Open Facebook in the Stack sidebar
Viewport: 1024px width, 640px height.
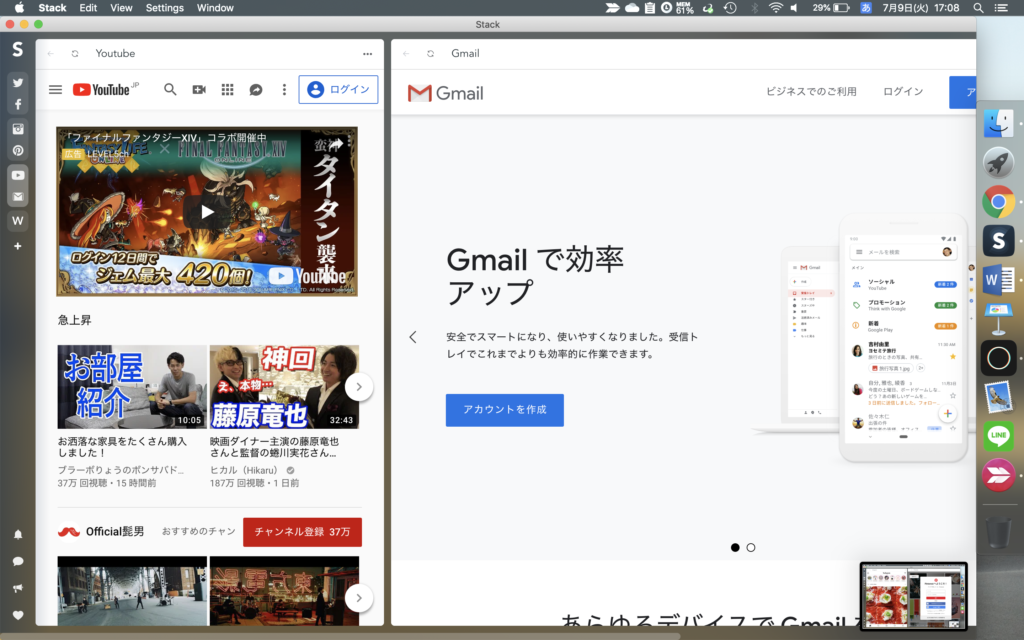click(x=18, y=104)
